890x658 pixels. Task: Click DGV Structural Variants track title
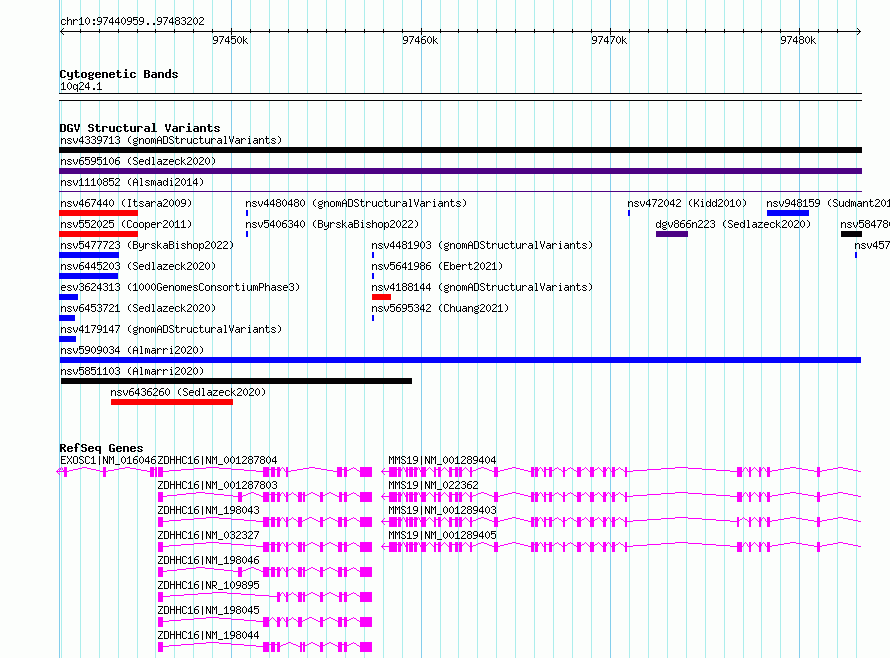coord(140,128)
